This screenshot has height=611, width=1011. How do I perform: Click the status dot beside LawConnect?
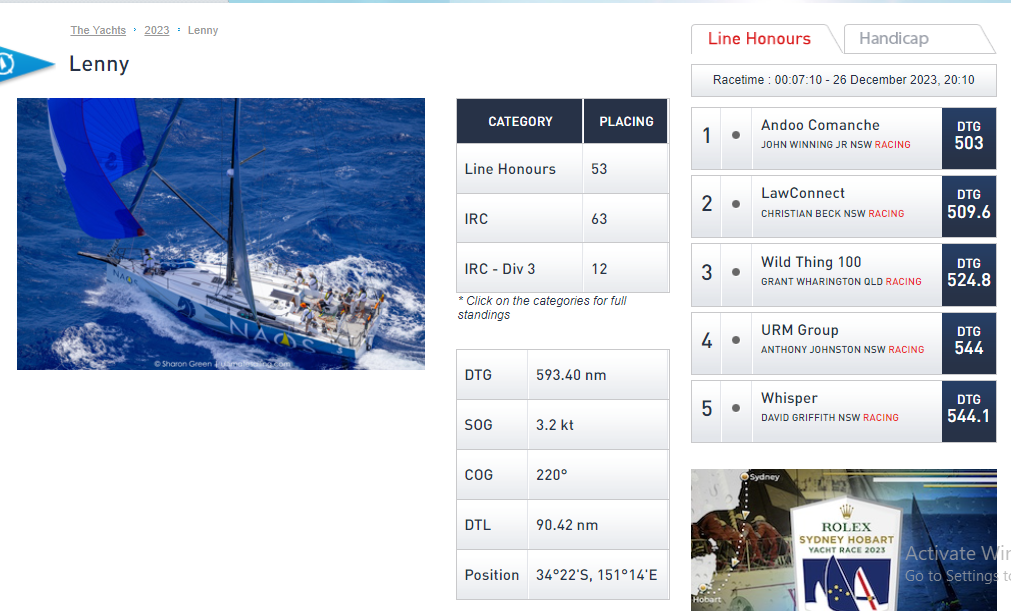click(736, 204)
